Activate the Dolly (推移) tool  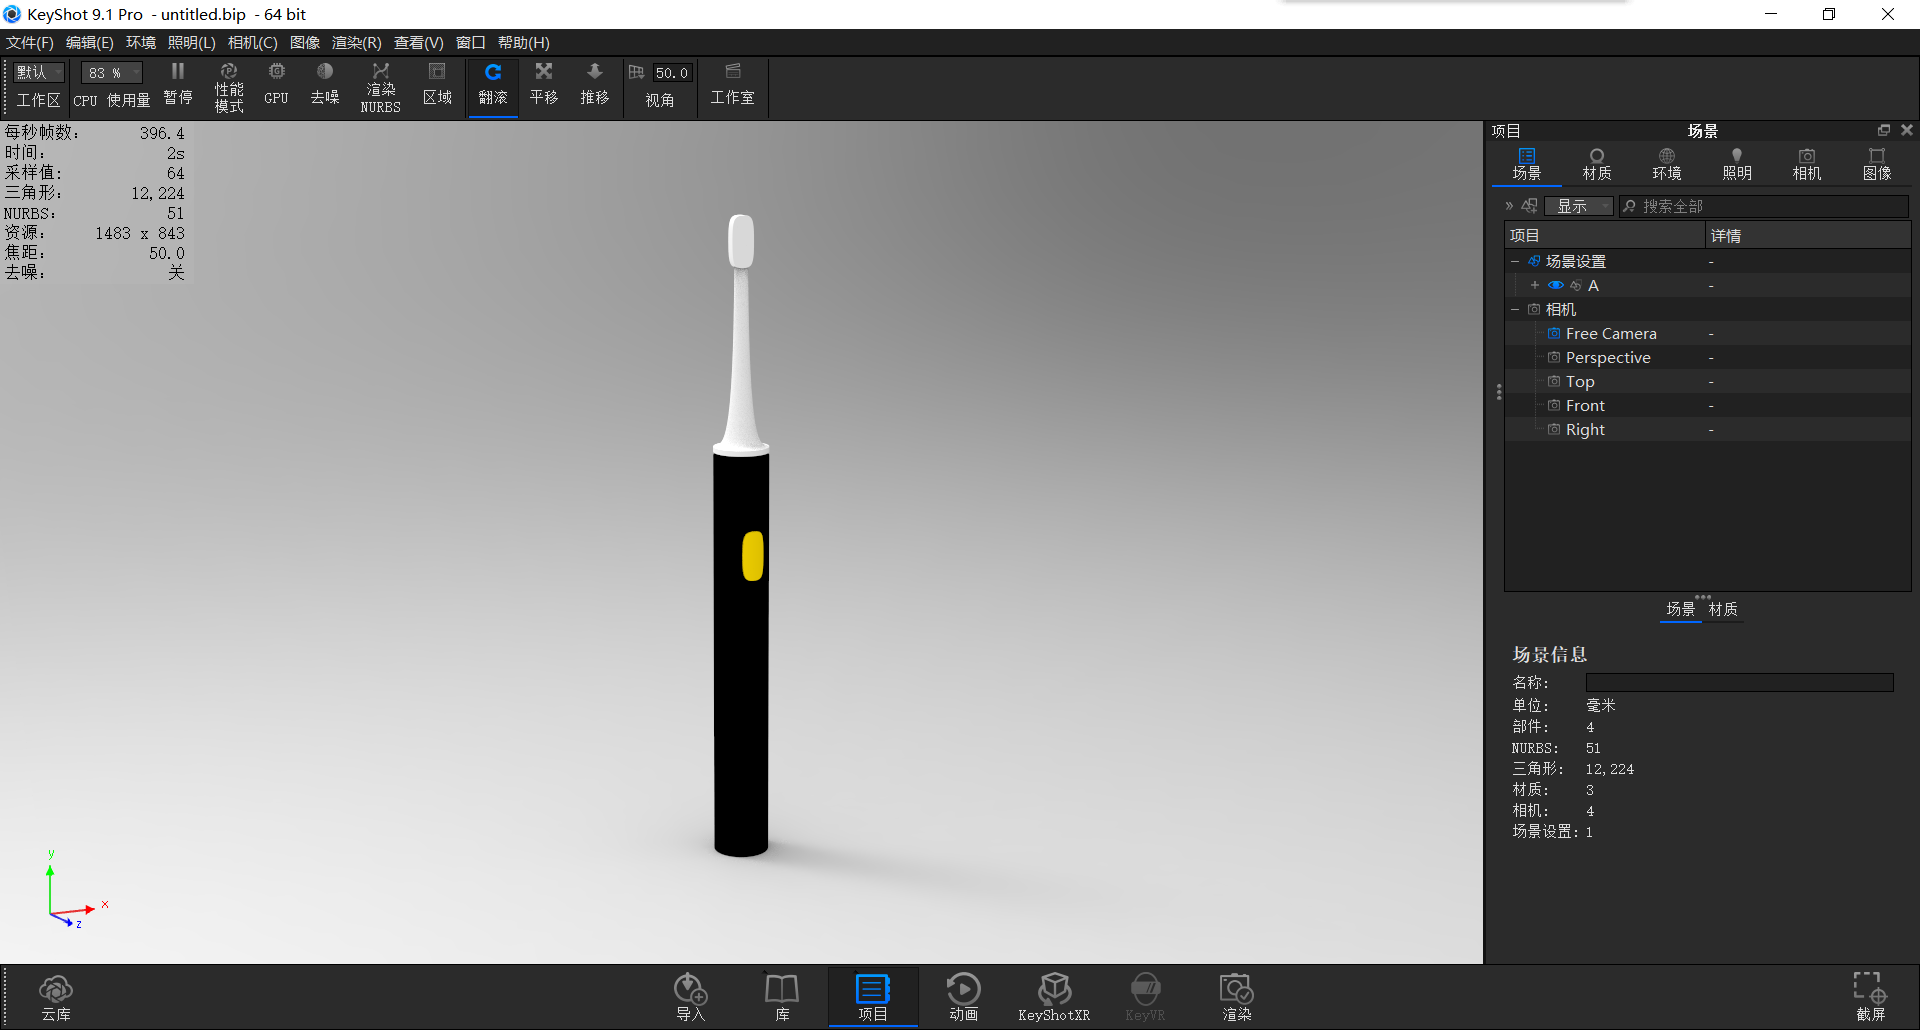click(594, 86)
